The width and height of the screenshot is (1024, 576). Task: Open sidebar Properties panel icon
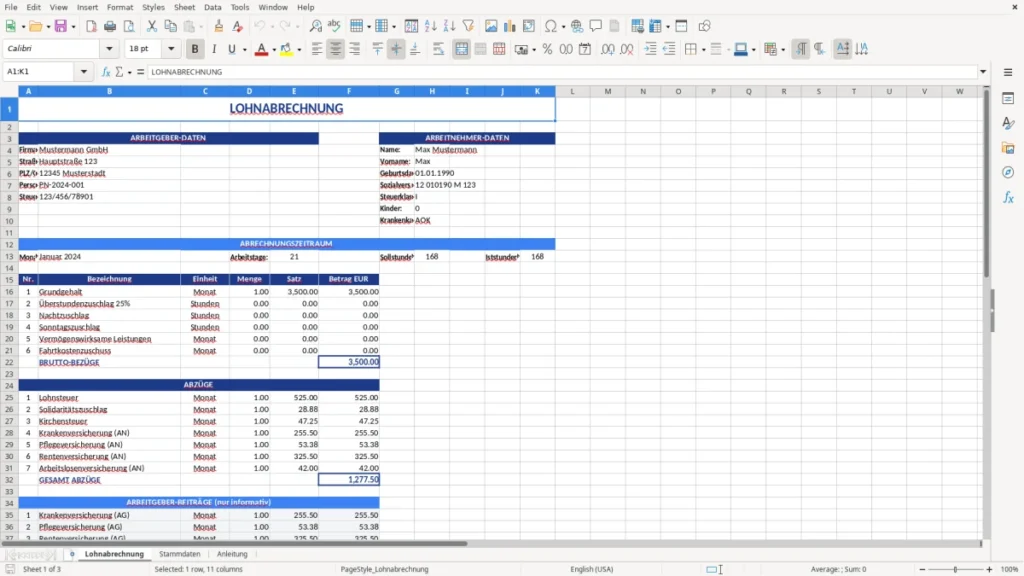(x=1008, y=99)
